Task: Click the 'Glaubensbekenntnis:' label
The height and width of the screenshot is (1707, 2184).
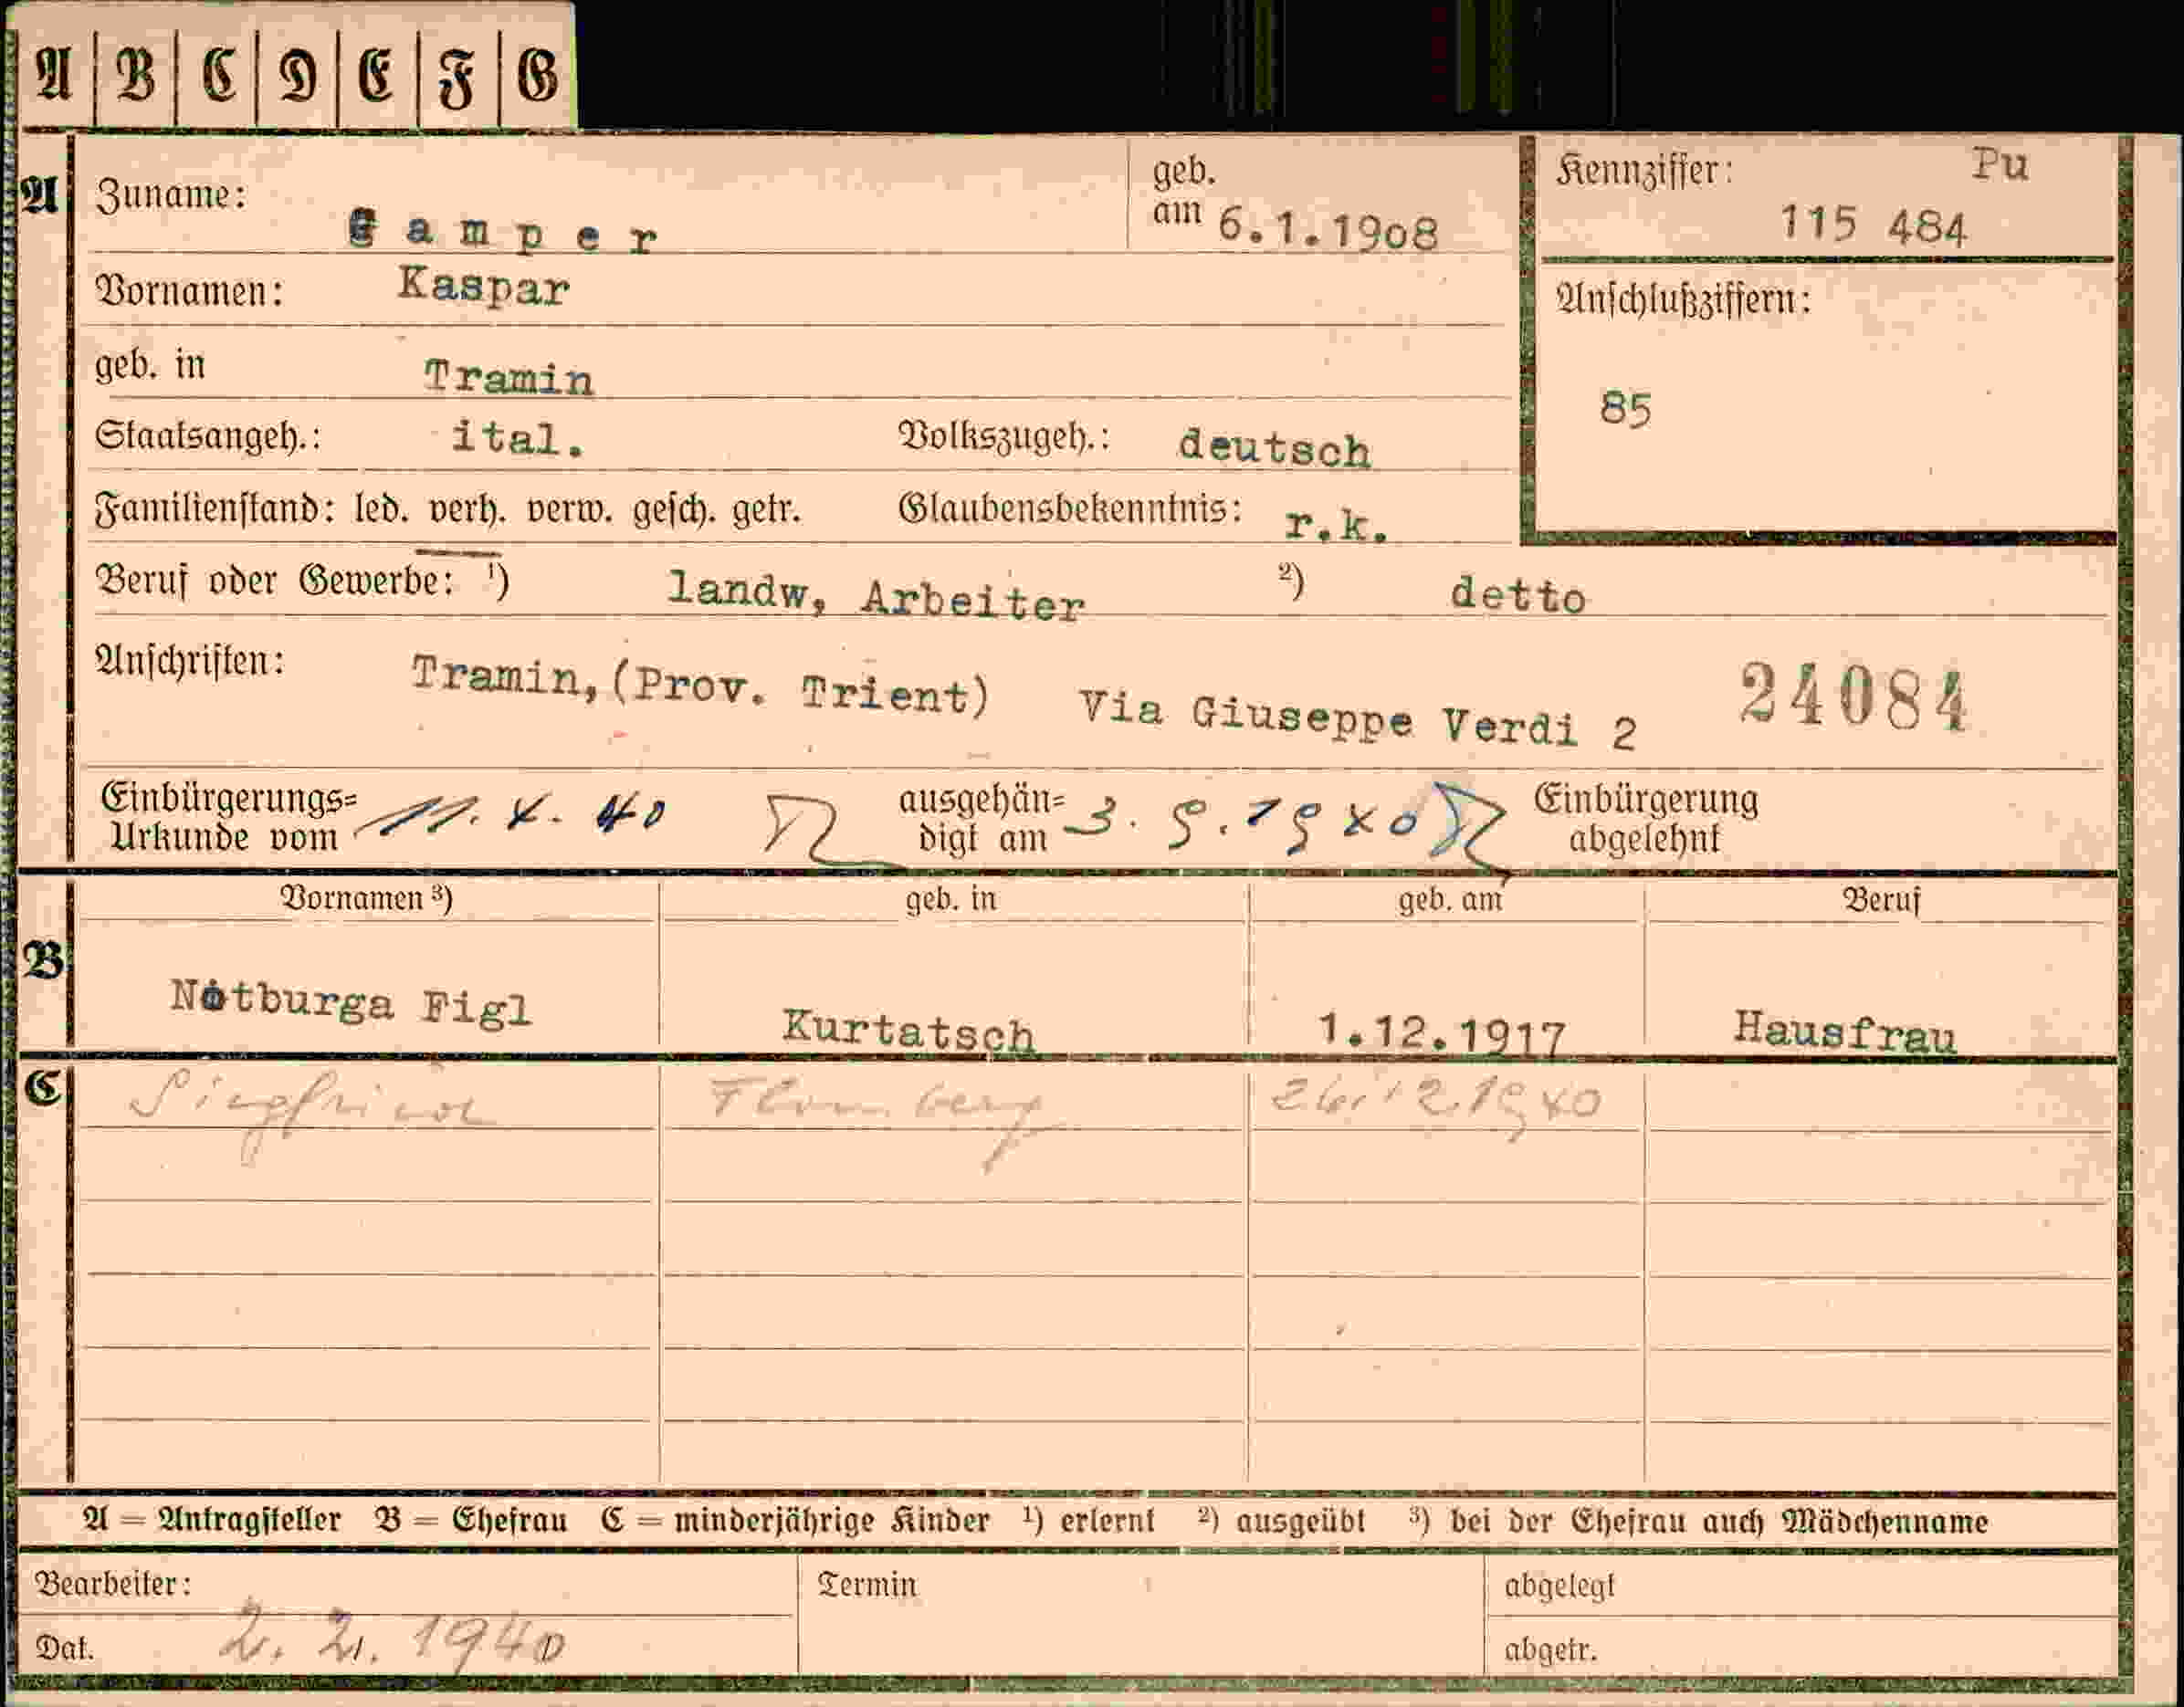Action: tap(1070, 510)
